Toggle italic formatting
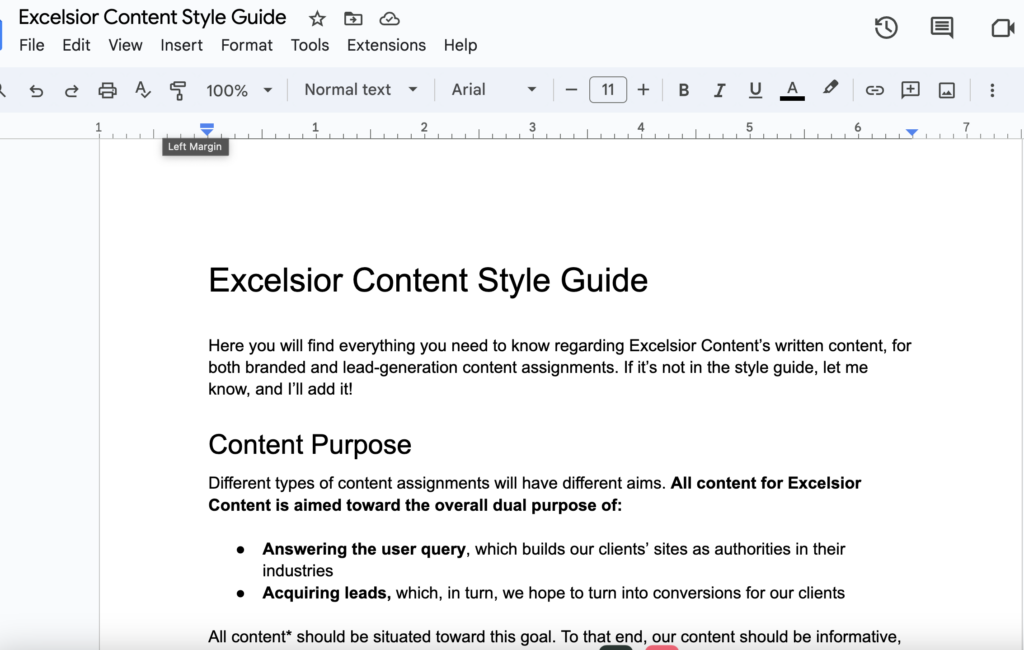Viewport: 1024px width, 650px height. pos(719,89)
